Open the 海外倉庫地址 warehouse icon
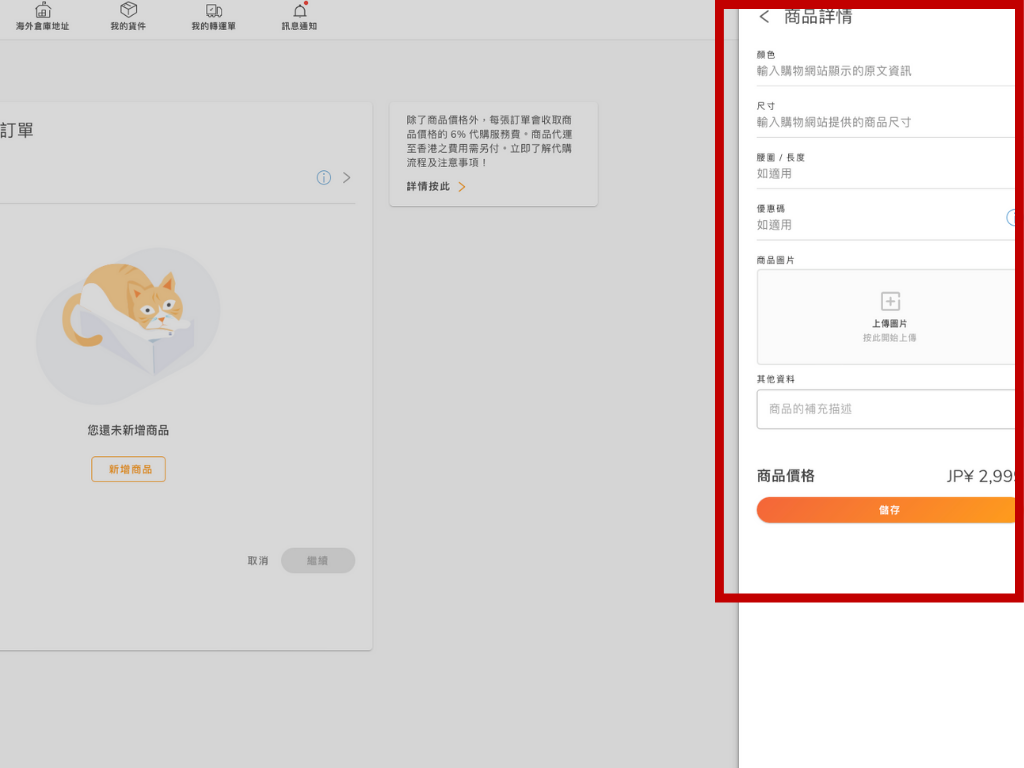 click(x=42, y=11)
